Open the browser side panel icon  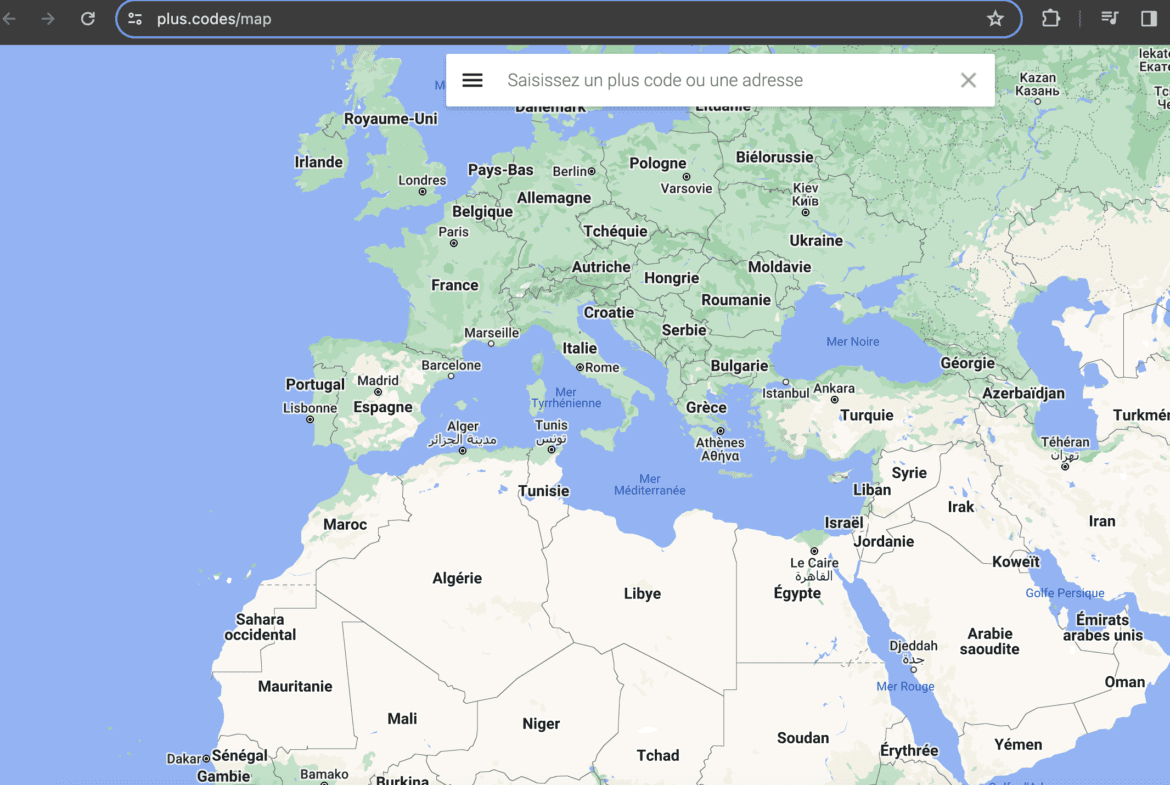coord(1146,18)
